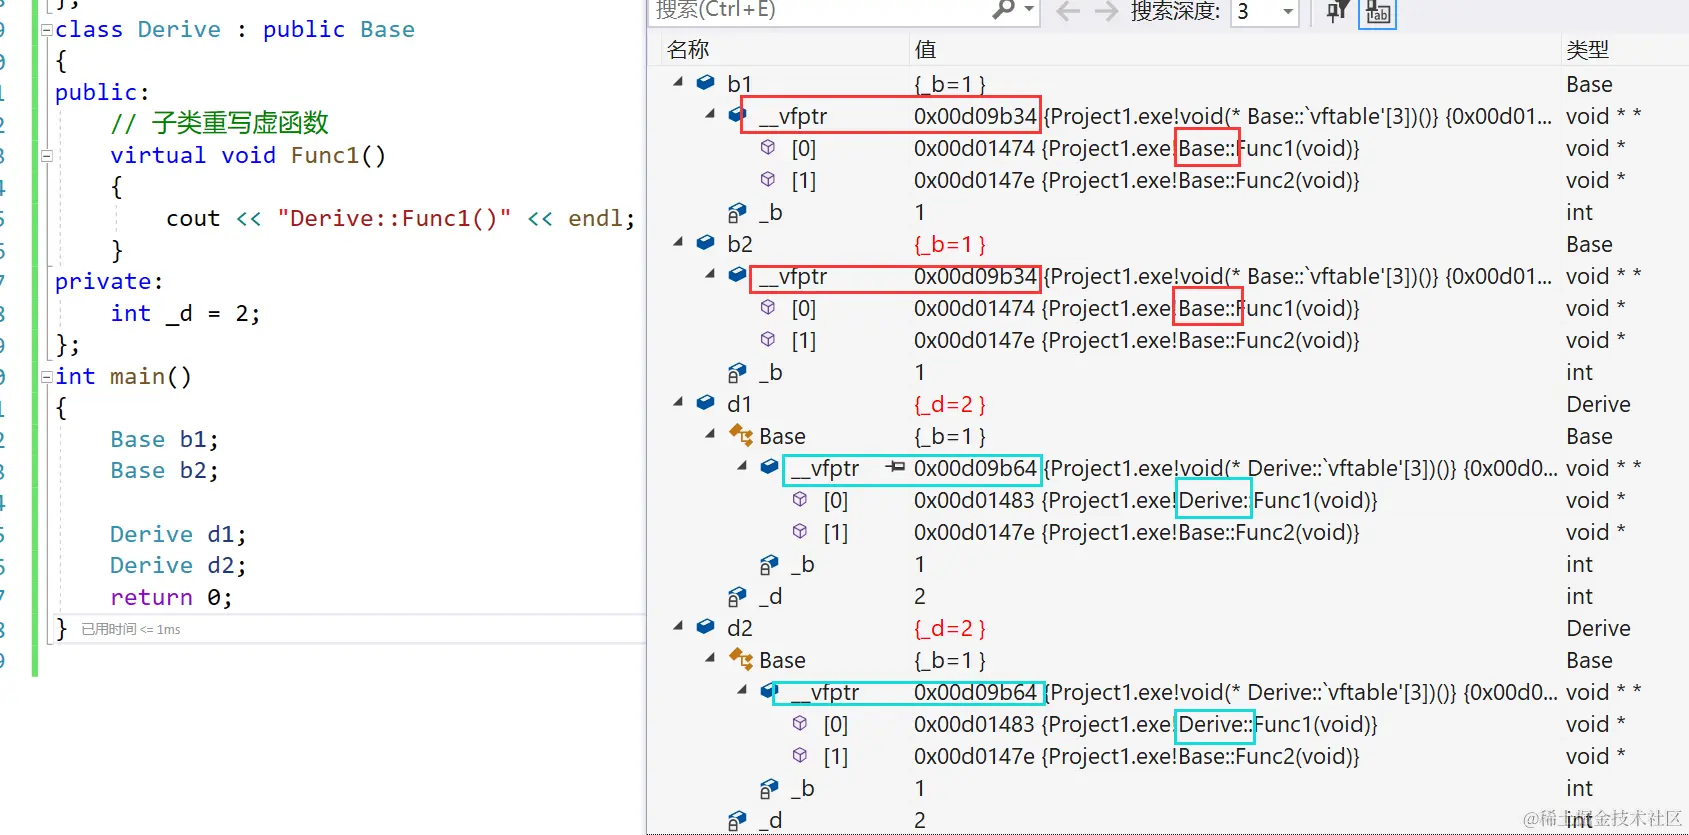This screenshot has height=835, width=1689.
Task: Go to the next search result arrow
Action: pos(1105,11)
